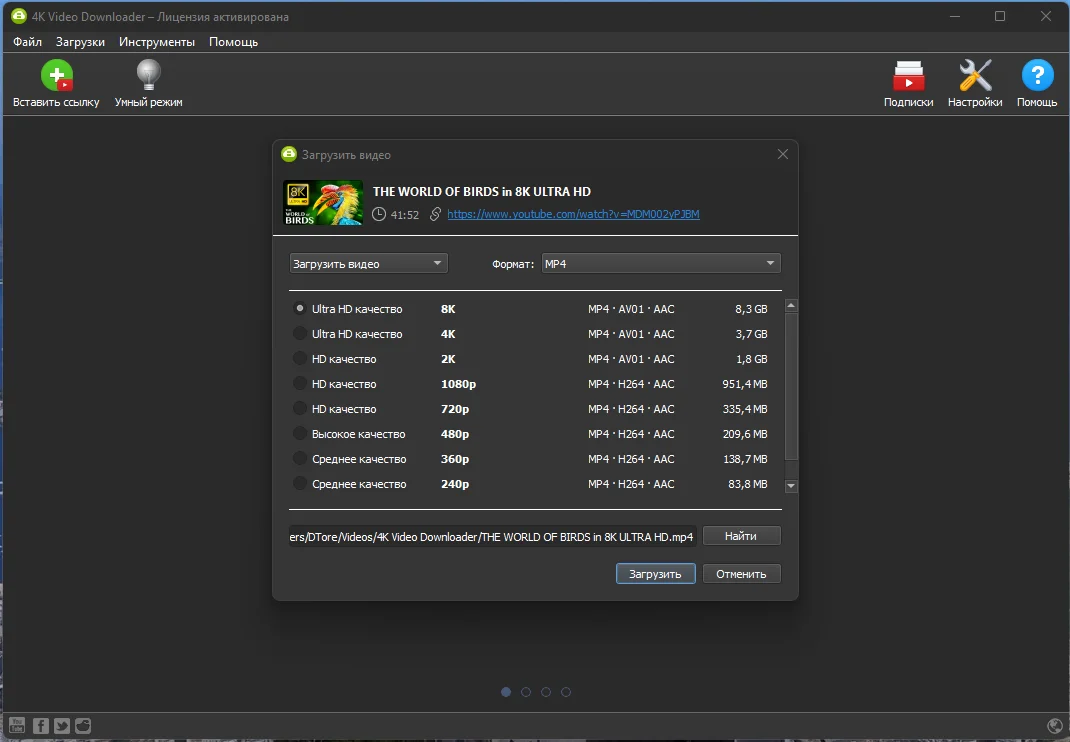Enable Smart Mode lightbulb icon
The width and height of the screenshot is (1070, 742).
click(148, 75)
